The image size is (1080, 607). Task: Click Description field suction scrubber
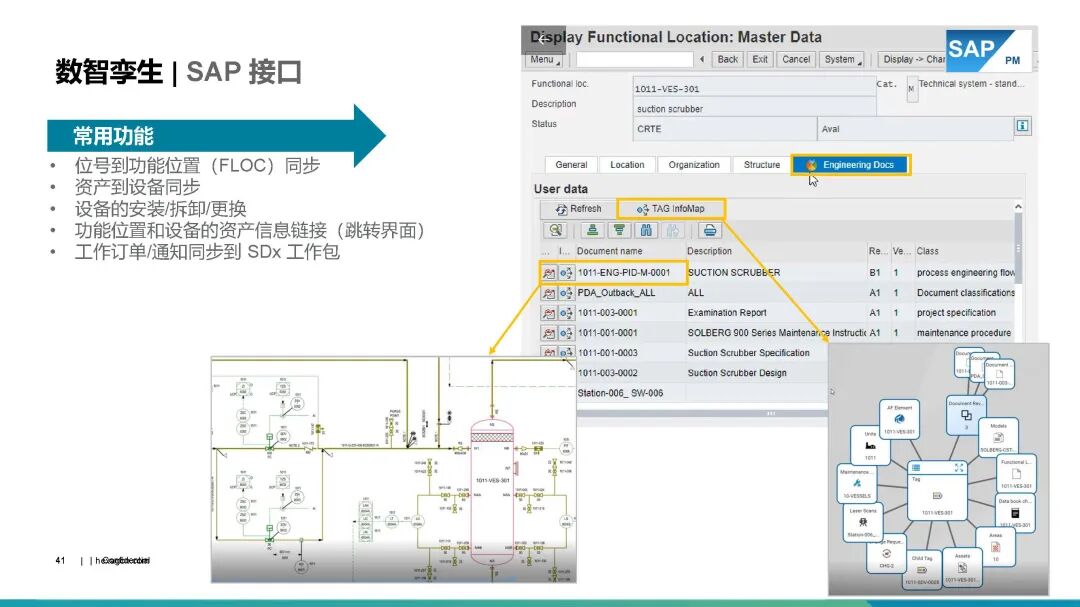click(x=754, y=108)
